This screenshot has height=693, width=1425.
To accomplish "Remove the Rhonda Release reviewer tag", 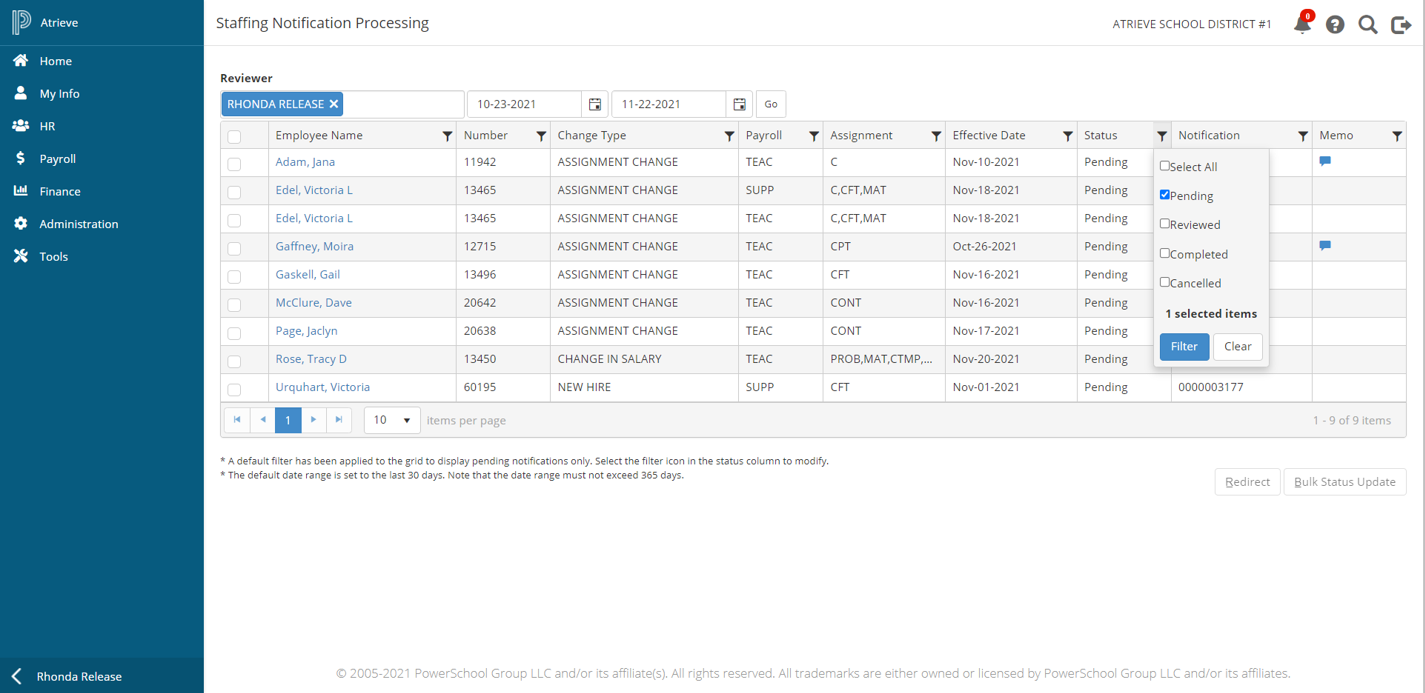I will coord(334,104).
